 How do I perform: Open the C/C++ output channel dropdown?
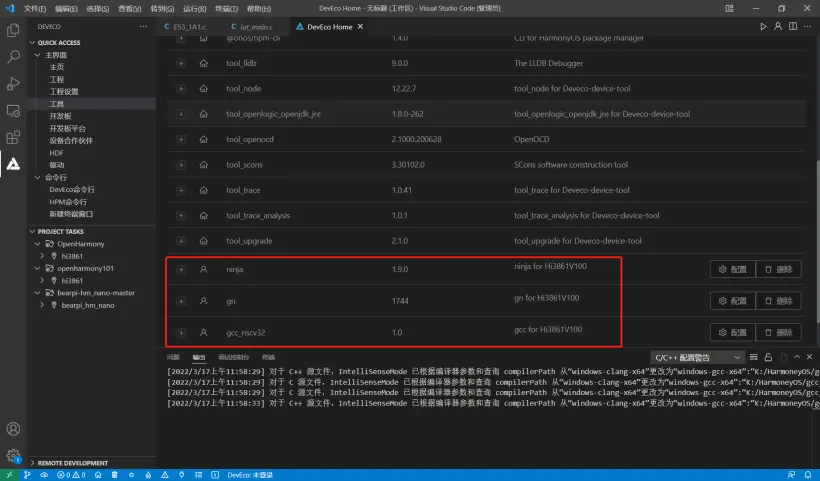tap(697, 358)
